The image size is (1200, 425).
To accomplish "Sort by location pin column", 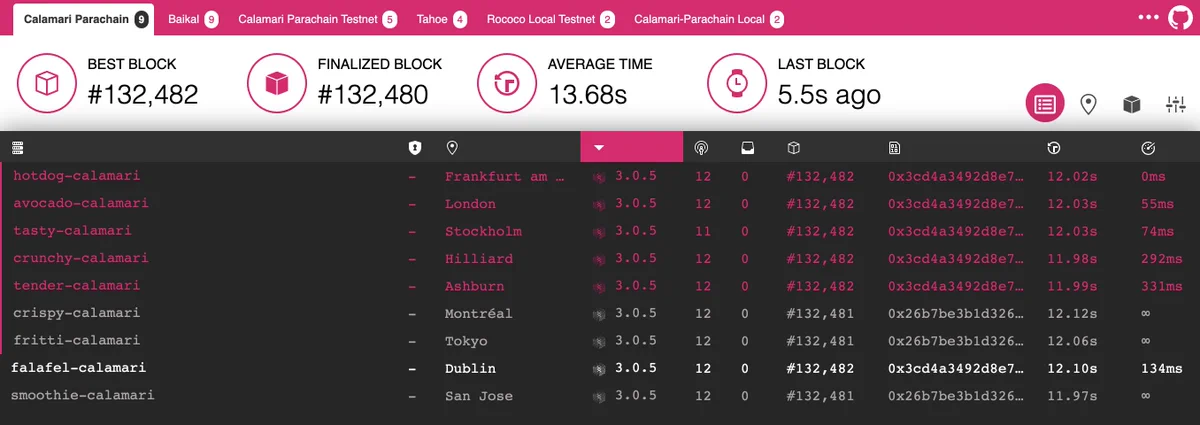I will coord(452,148).
